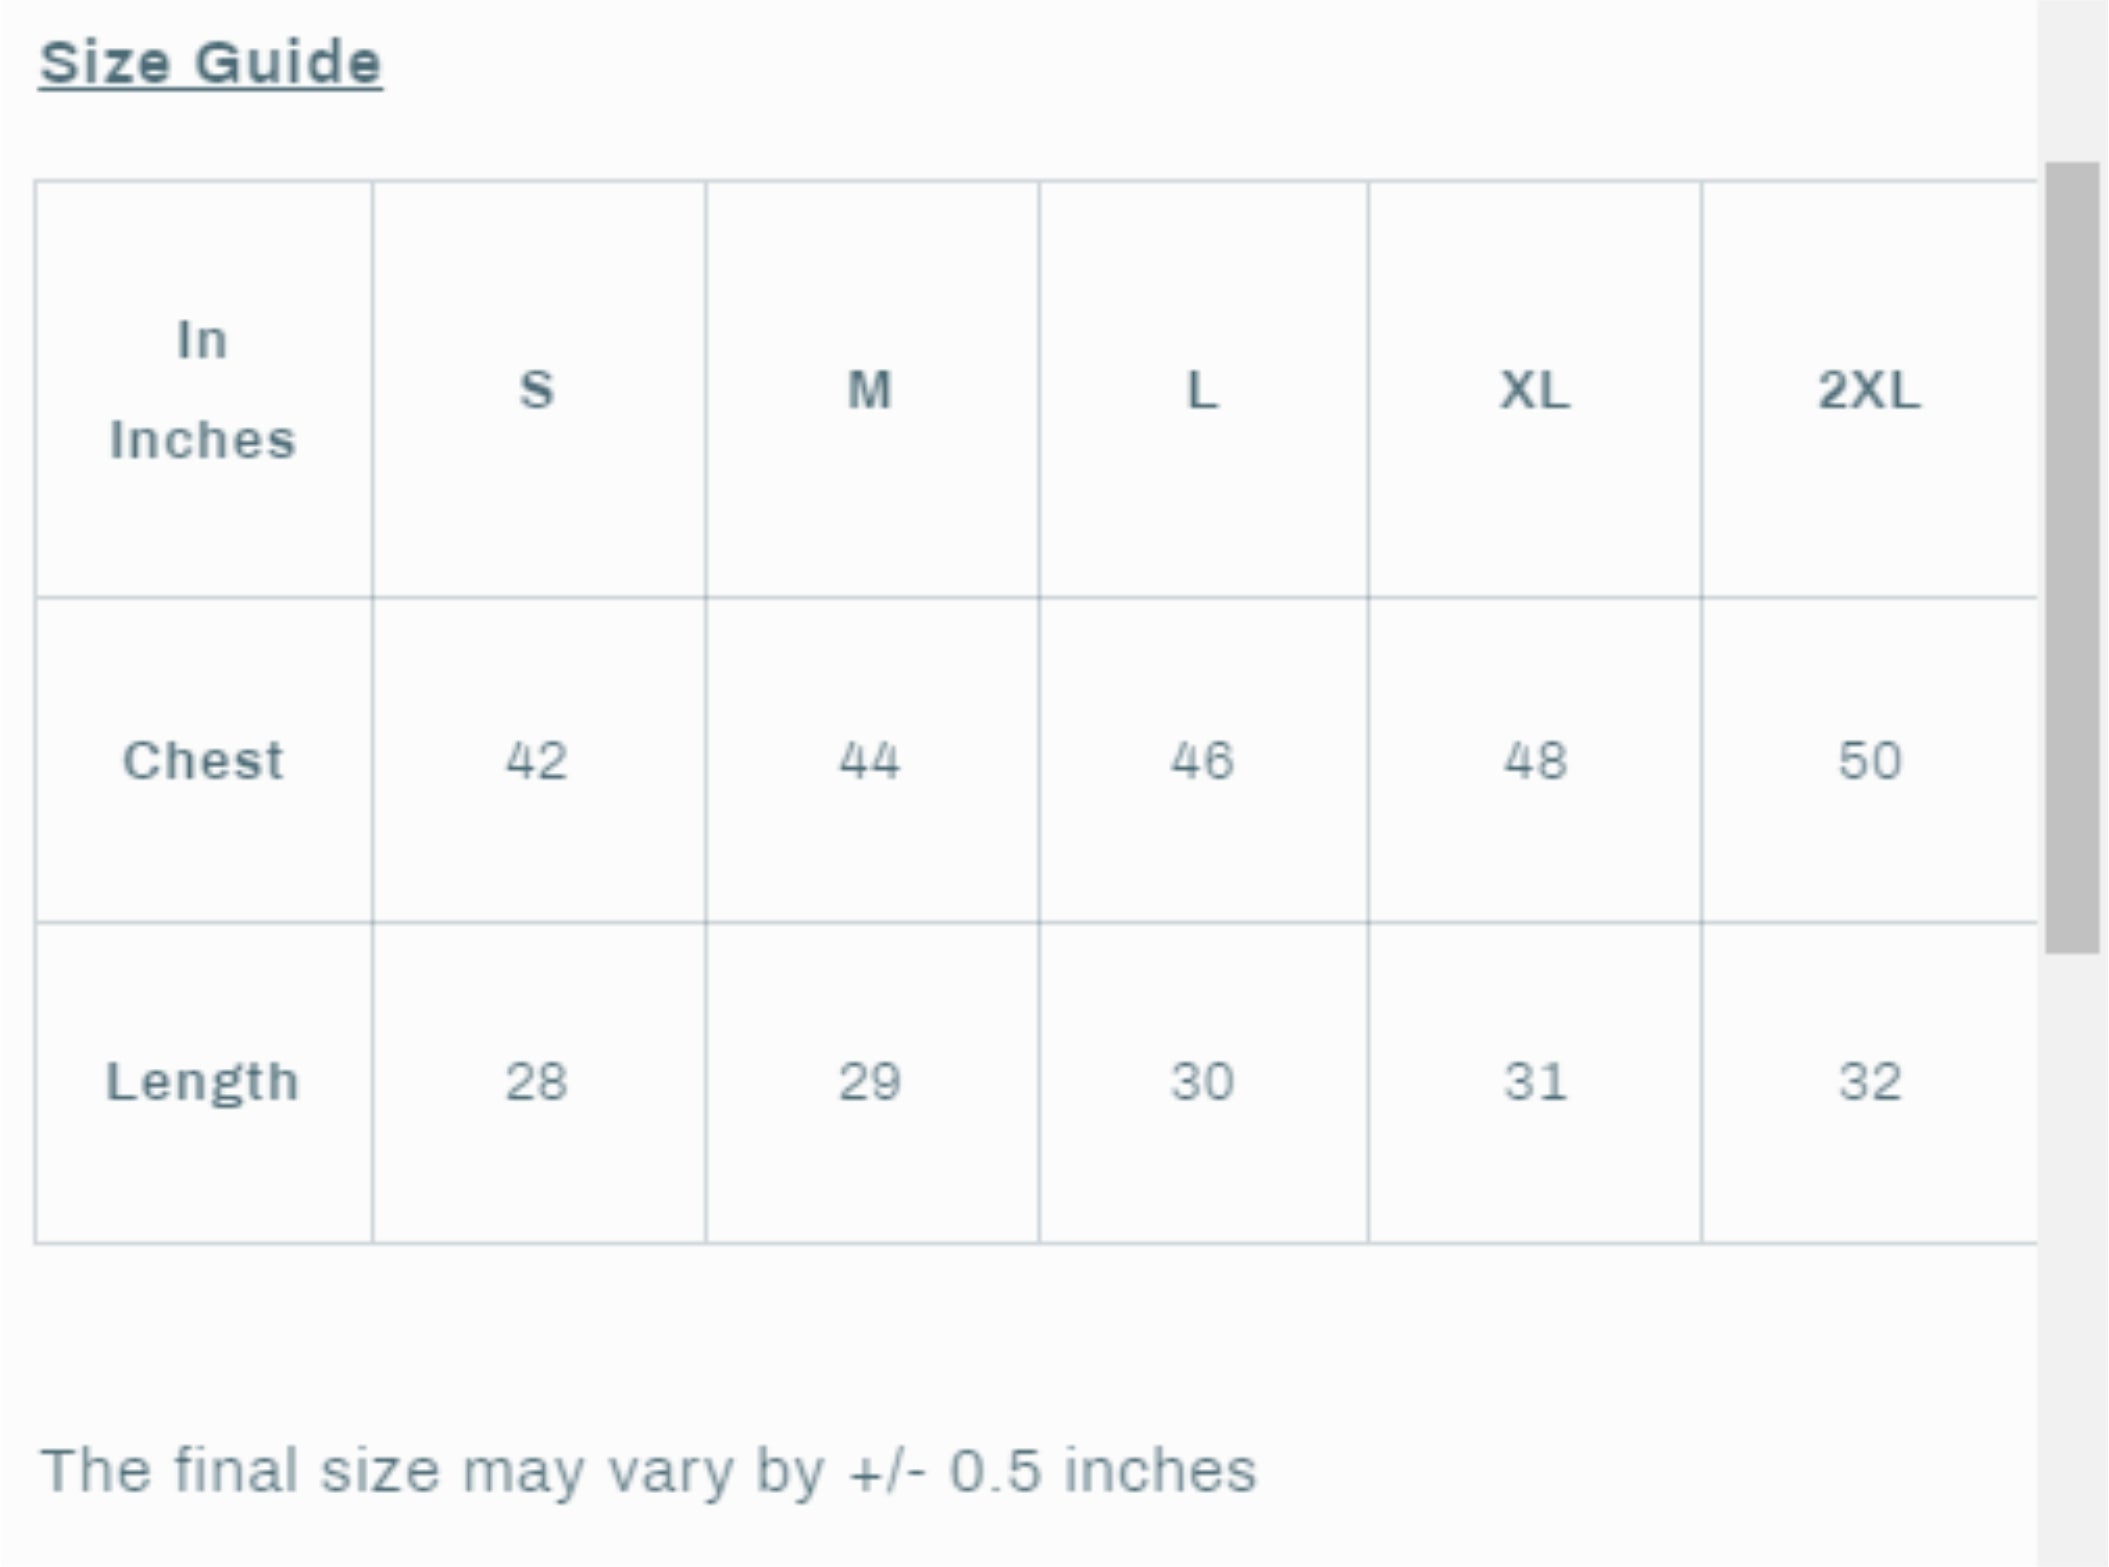Image resolution: width=2109 pixels, height=1567 pixels.
Task: Select the L size column header
Action: click(1202, 390)
